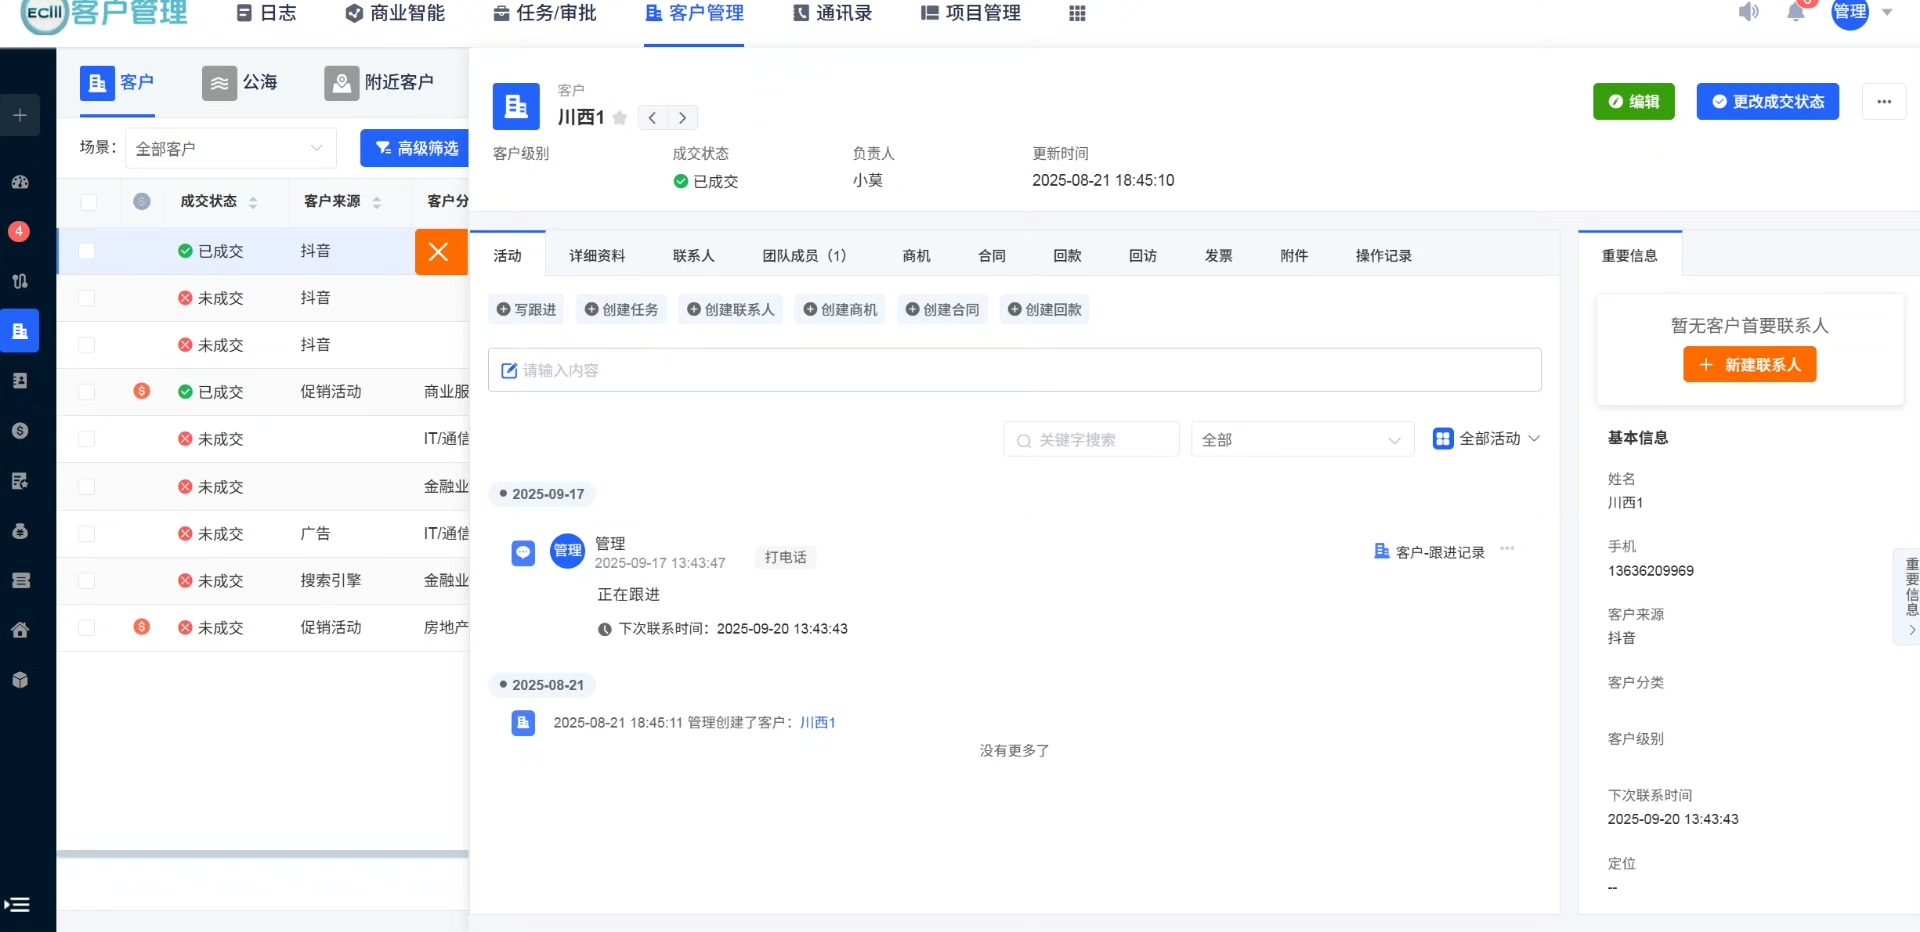This screenshot has width=1920, height=932.
Task: Switch to the 详细资料 tab
Action: click(597, 256)
